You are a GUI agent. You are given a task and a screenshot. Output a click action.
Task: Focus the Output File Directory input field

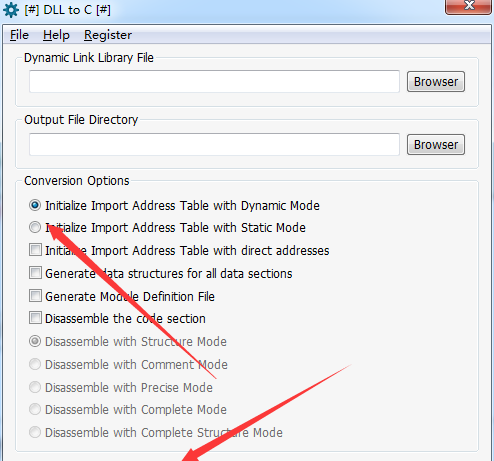[214, 144]
